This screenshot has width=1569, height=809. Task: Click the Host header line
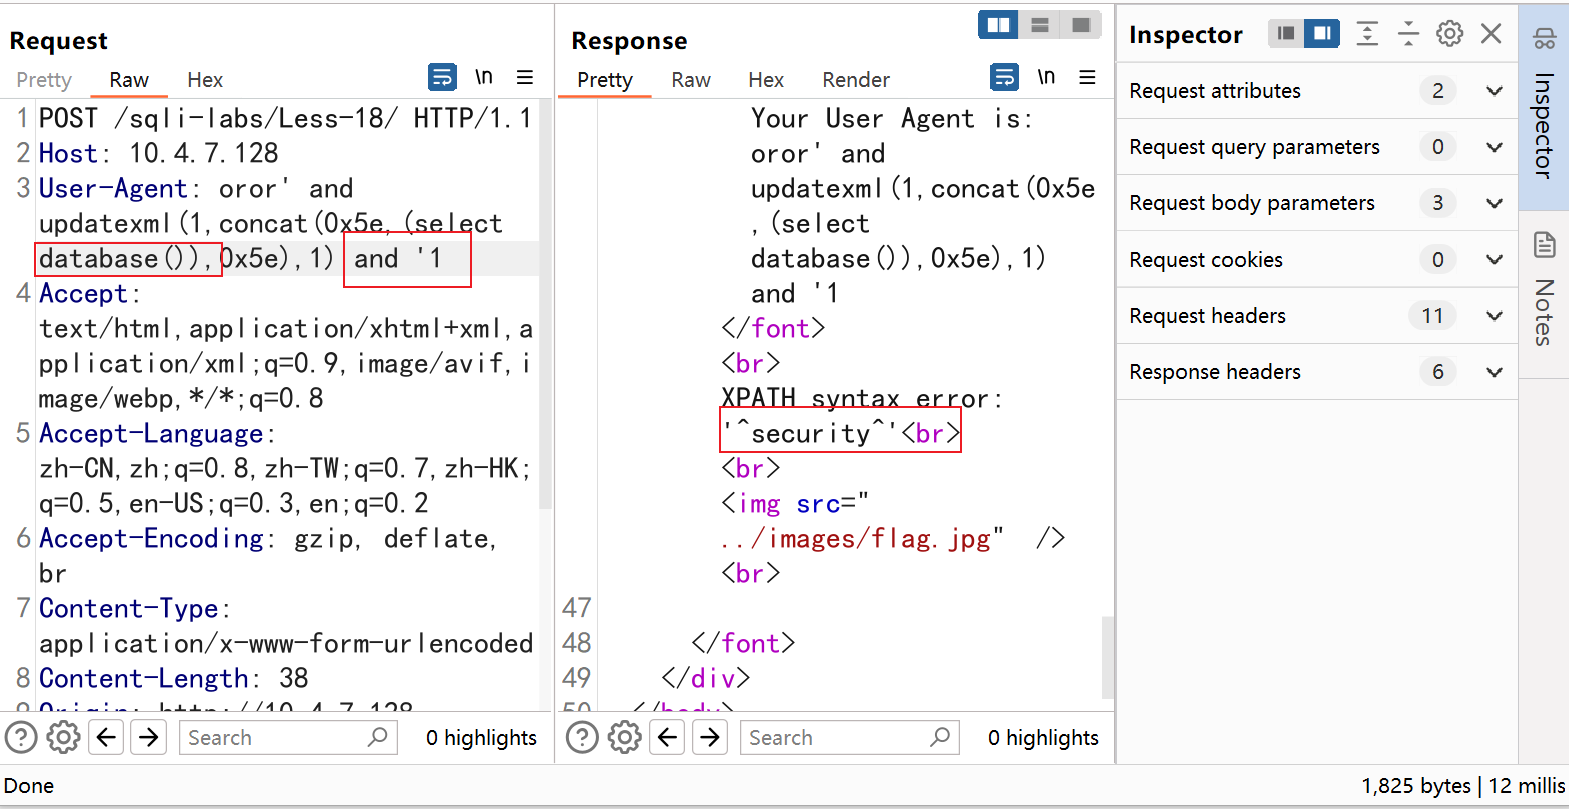(x=159, y=153)
